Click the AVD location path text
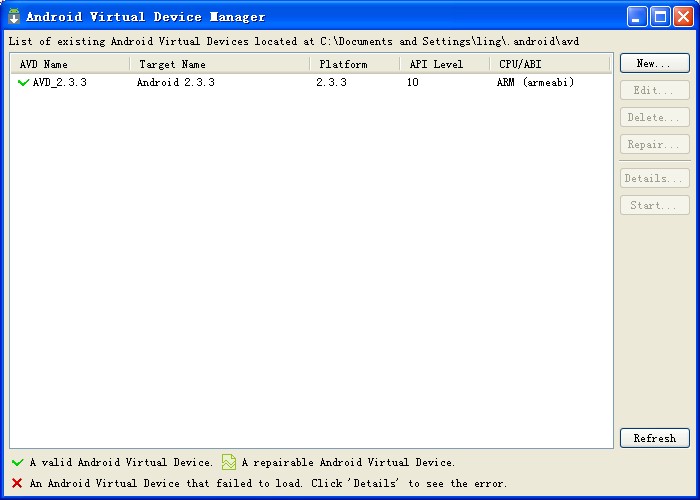The image size is (700, 500). pos(450,42)
